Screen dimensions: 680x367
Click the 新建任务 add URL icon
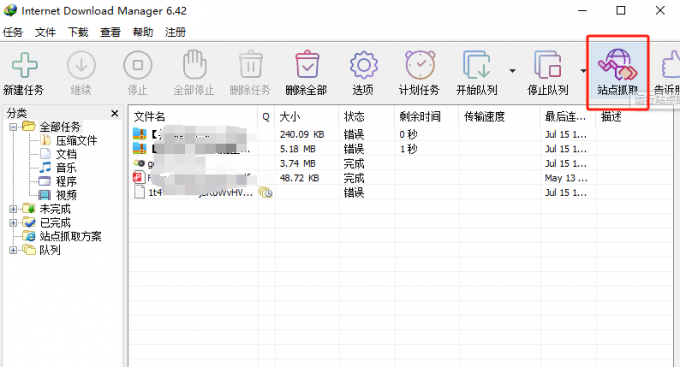pyautogui.click(x=24, y=65)
